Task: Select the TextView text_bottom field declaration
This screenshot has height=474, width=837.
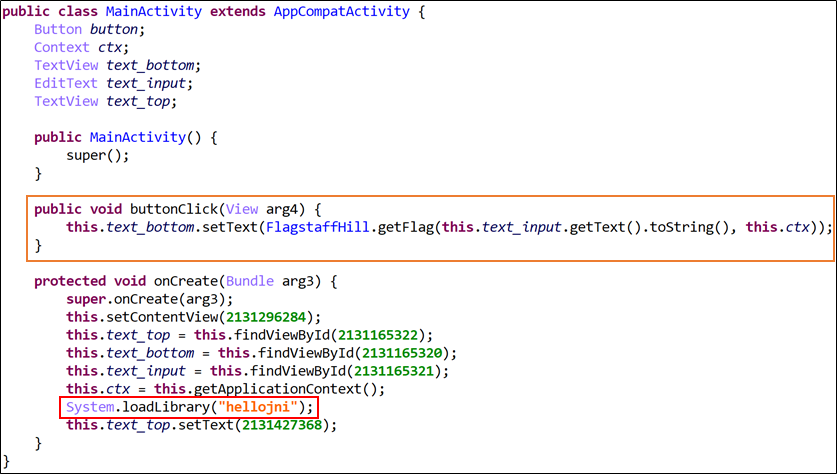Action: (117, 66)
